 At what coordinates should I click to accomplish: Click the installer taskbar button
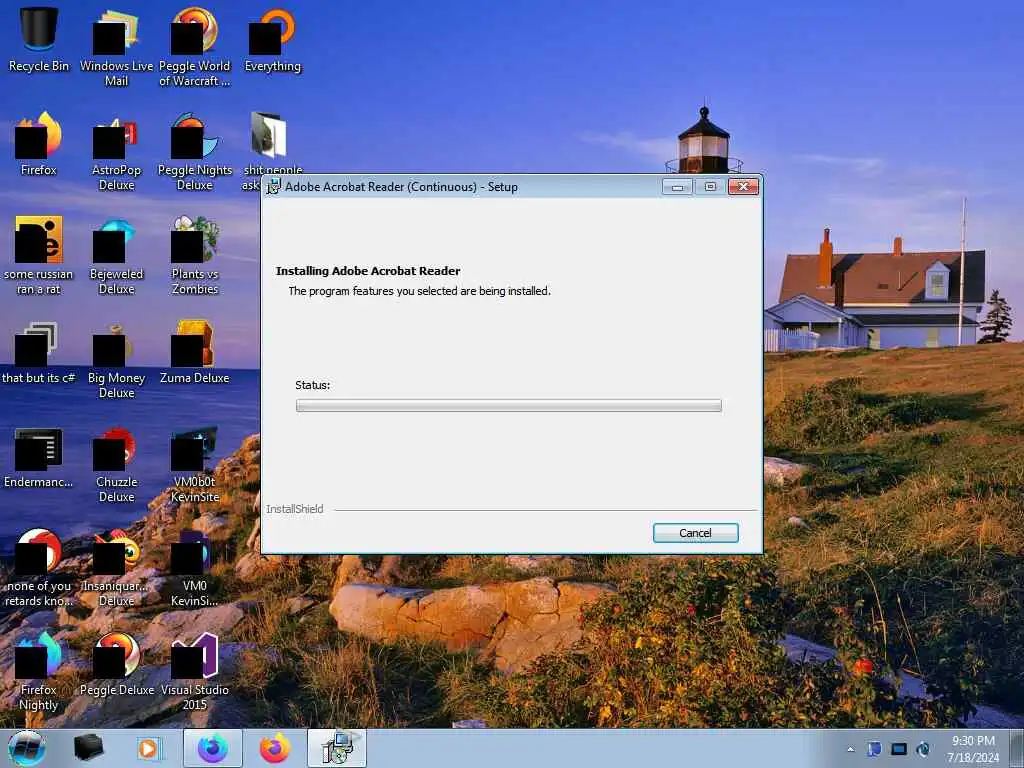pos(337,748)
